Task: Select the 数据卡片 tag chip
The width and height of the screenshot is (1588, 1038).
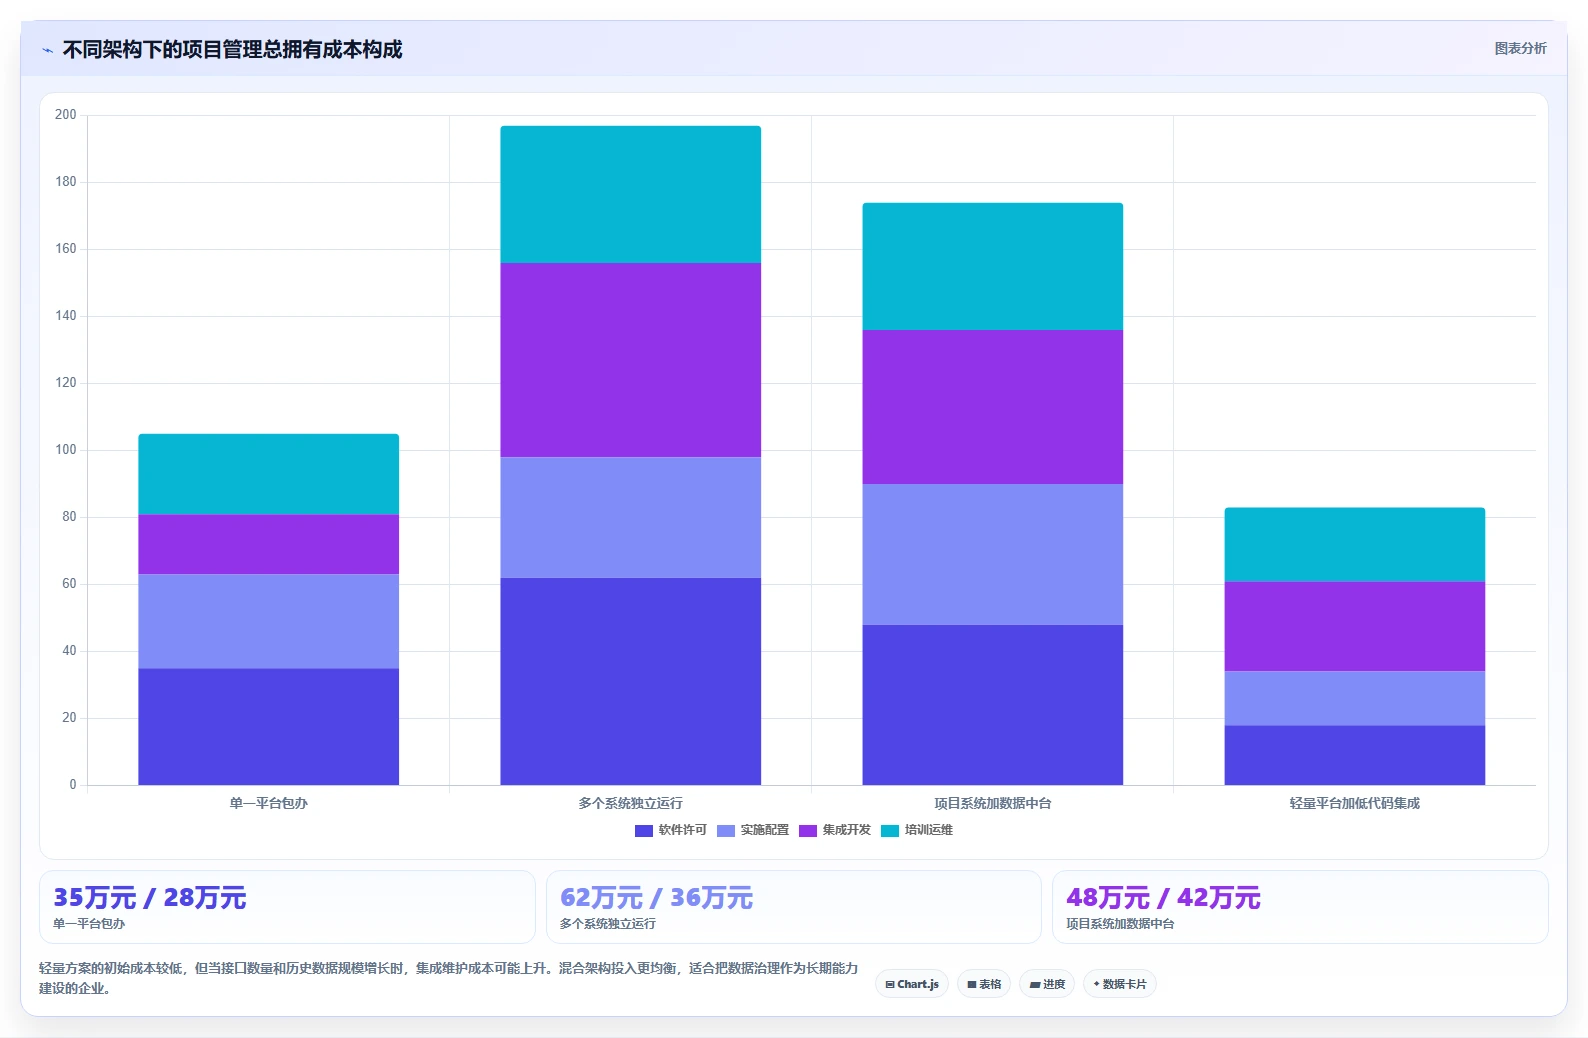Action: click(1120, 984)
